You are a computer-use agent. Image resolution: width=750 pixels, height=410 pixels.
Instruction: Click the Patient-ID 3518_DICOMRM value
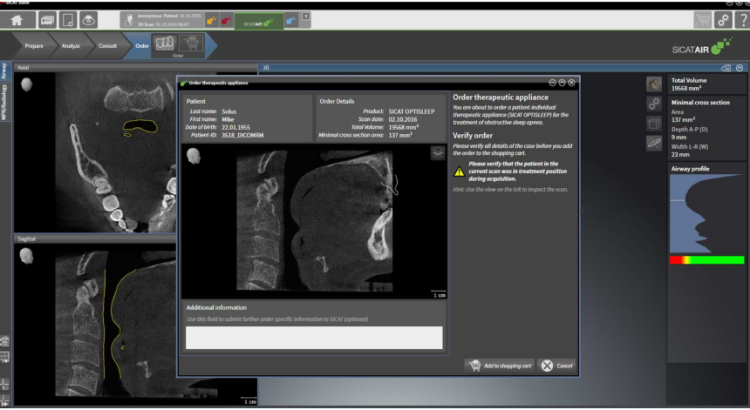pyautogui.click(x=243, y=135)
